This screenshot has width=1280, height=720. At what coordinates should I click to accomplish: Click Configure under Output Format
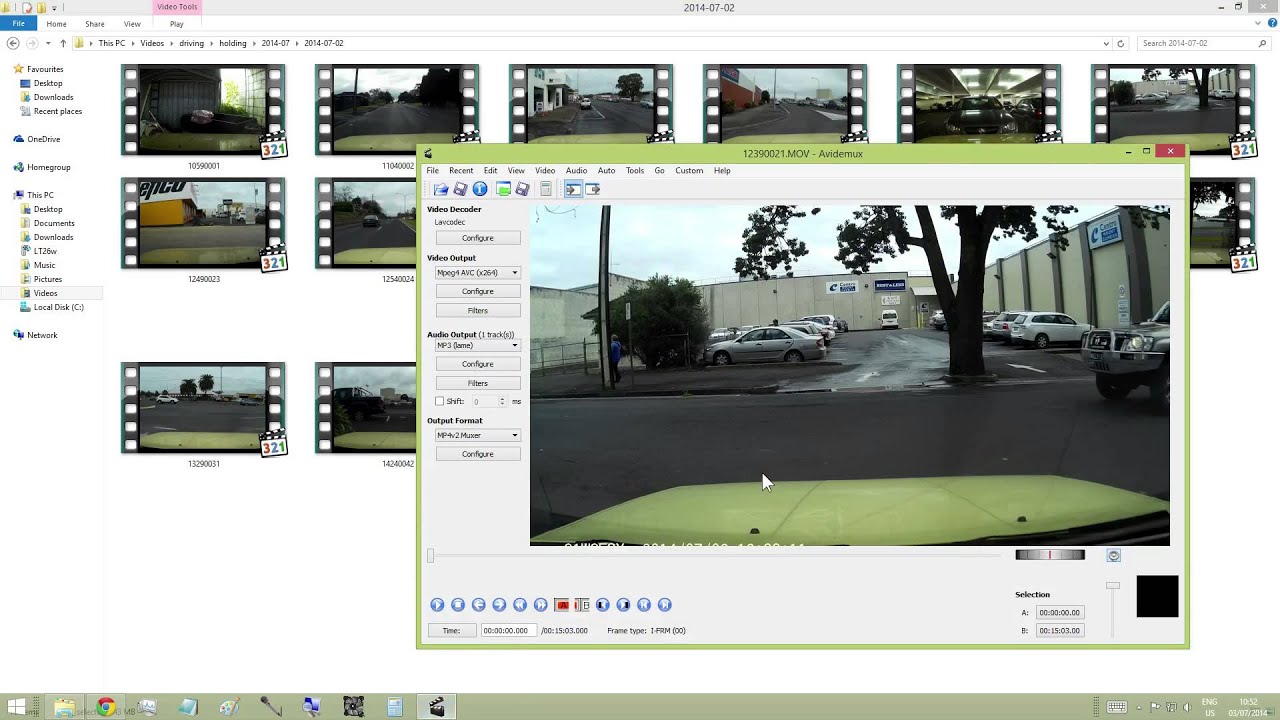coord(478,454)
